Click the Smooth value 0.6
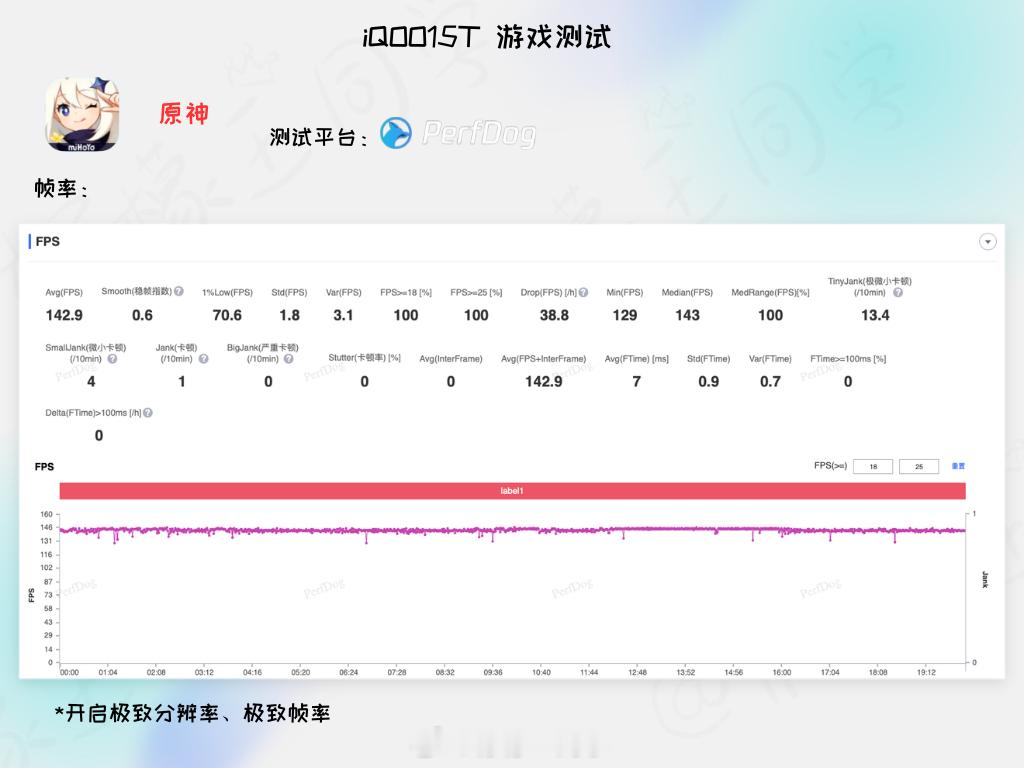 tap(142, 315)
